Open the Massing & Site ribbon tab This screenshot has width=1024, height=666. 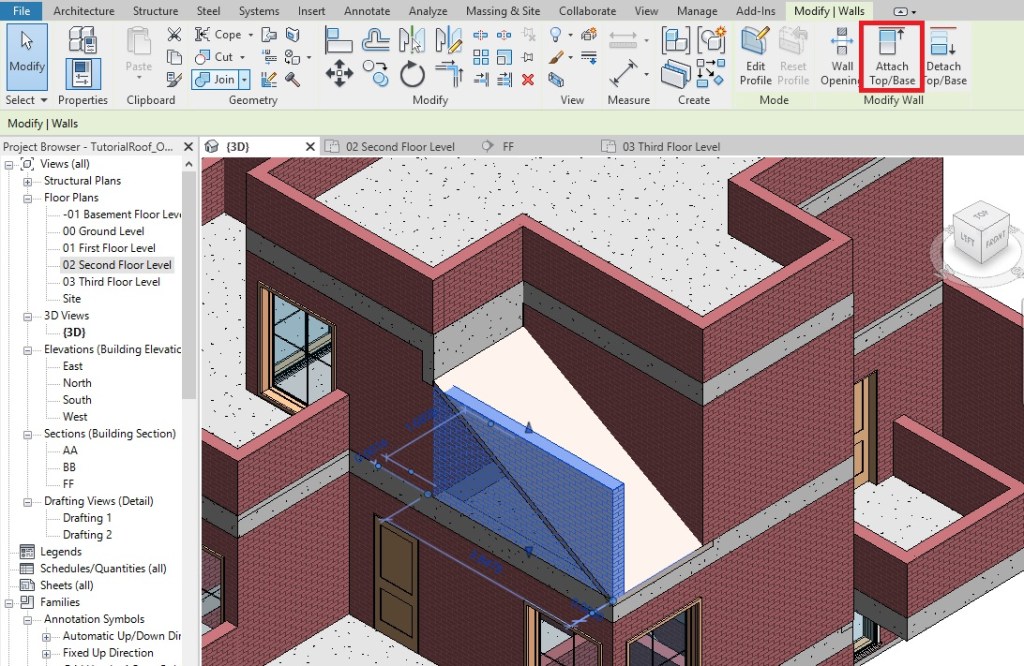click(x=502, y=11)
